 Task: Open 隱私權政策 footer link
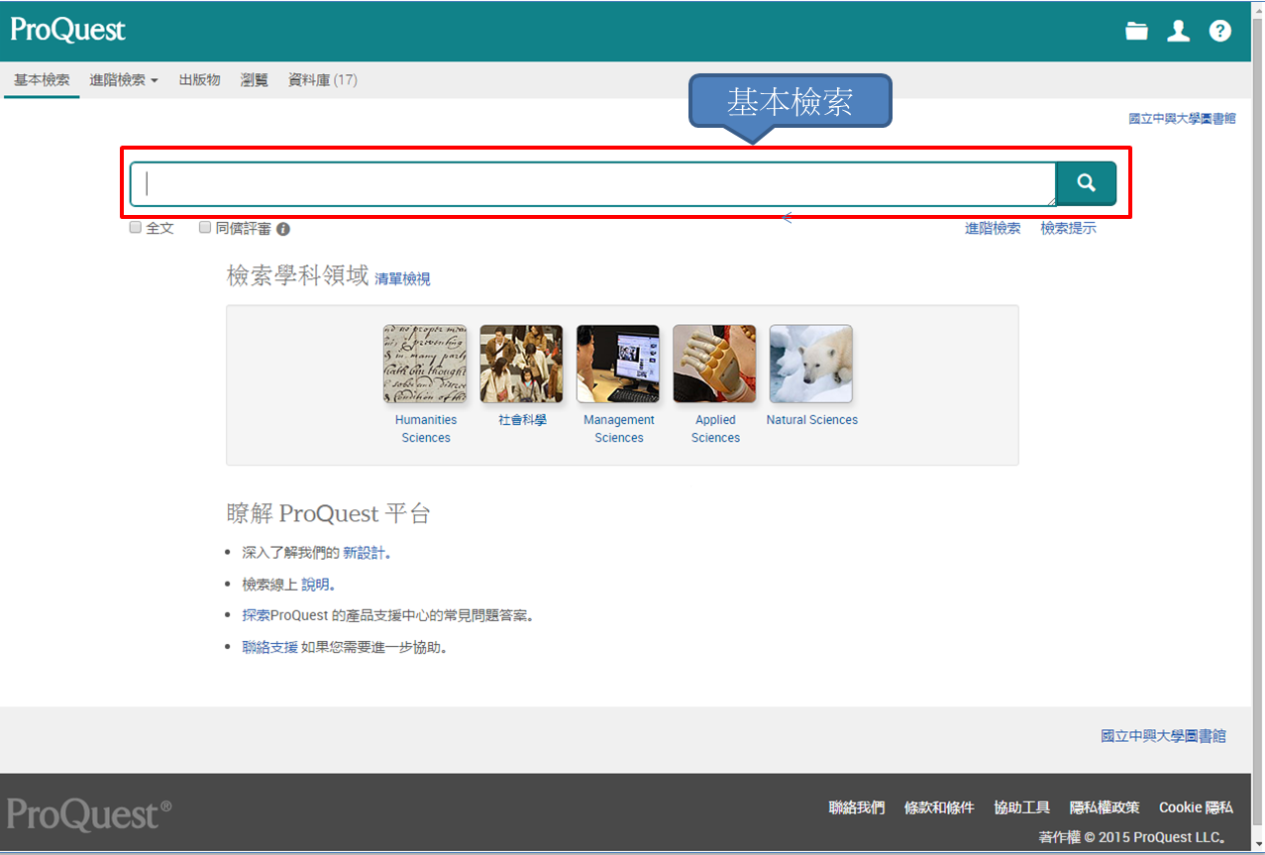click(1104, 808)
